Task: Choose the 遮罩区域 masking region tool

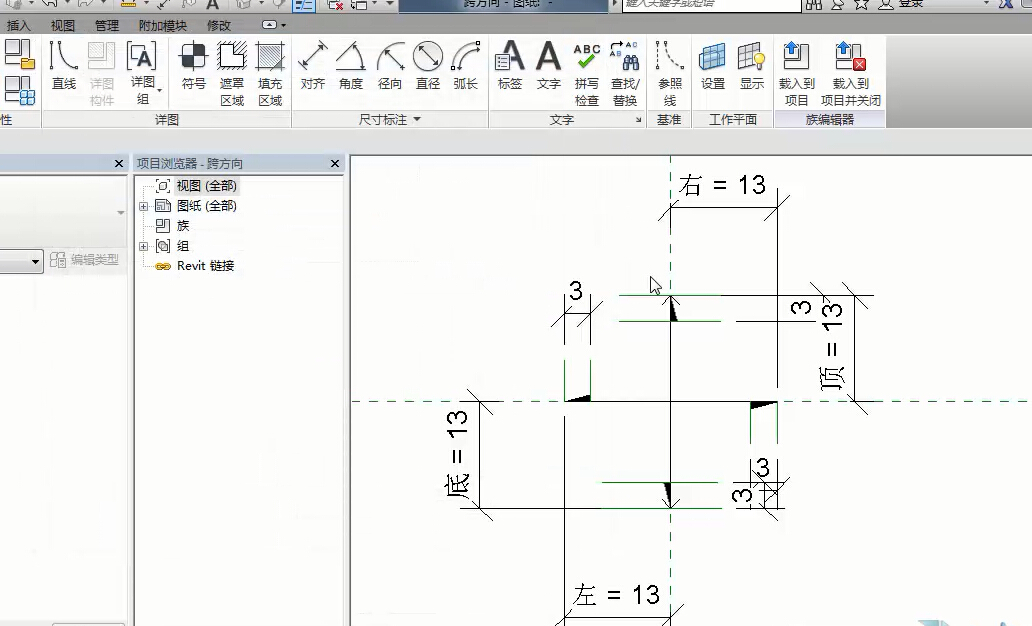Action: coord(232,72)
